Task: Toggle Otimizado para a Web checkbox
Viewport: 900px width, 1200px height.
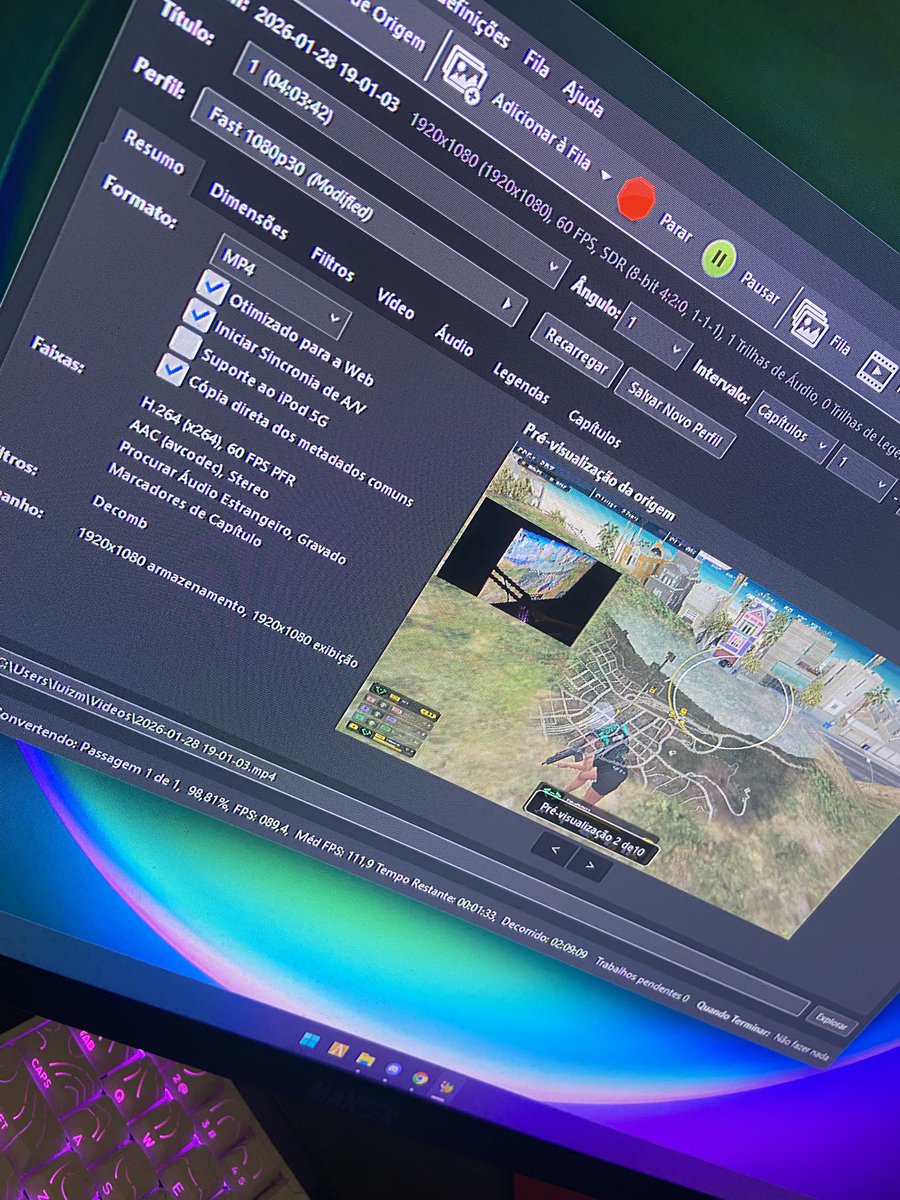Action: coord(213,286)
